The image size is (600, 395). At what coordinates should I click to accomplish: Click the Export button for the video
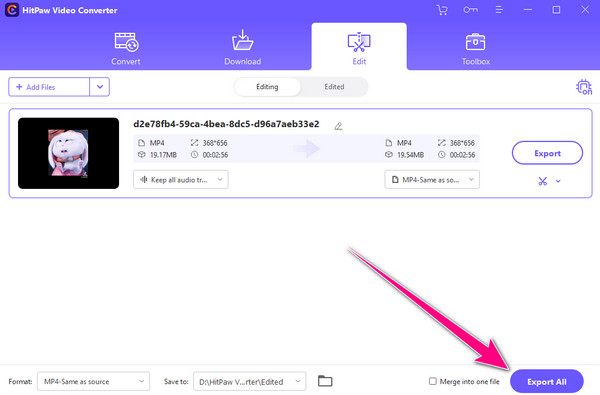pyautogui.click(x=547, y=153)
